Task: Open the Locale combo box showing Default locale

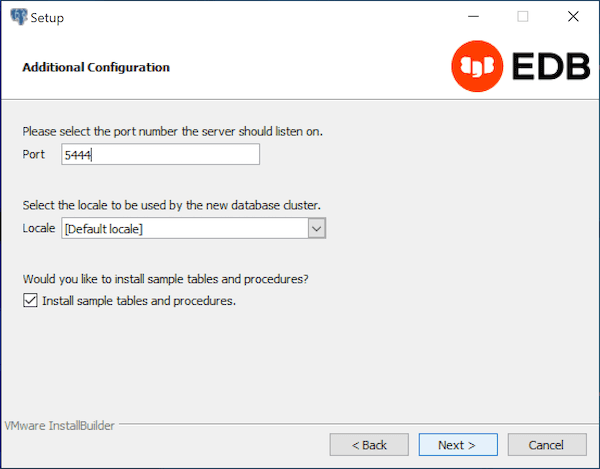Action: (x=184, y=229)
